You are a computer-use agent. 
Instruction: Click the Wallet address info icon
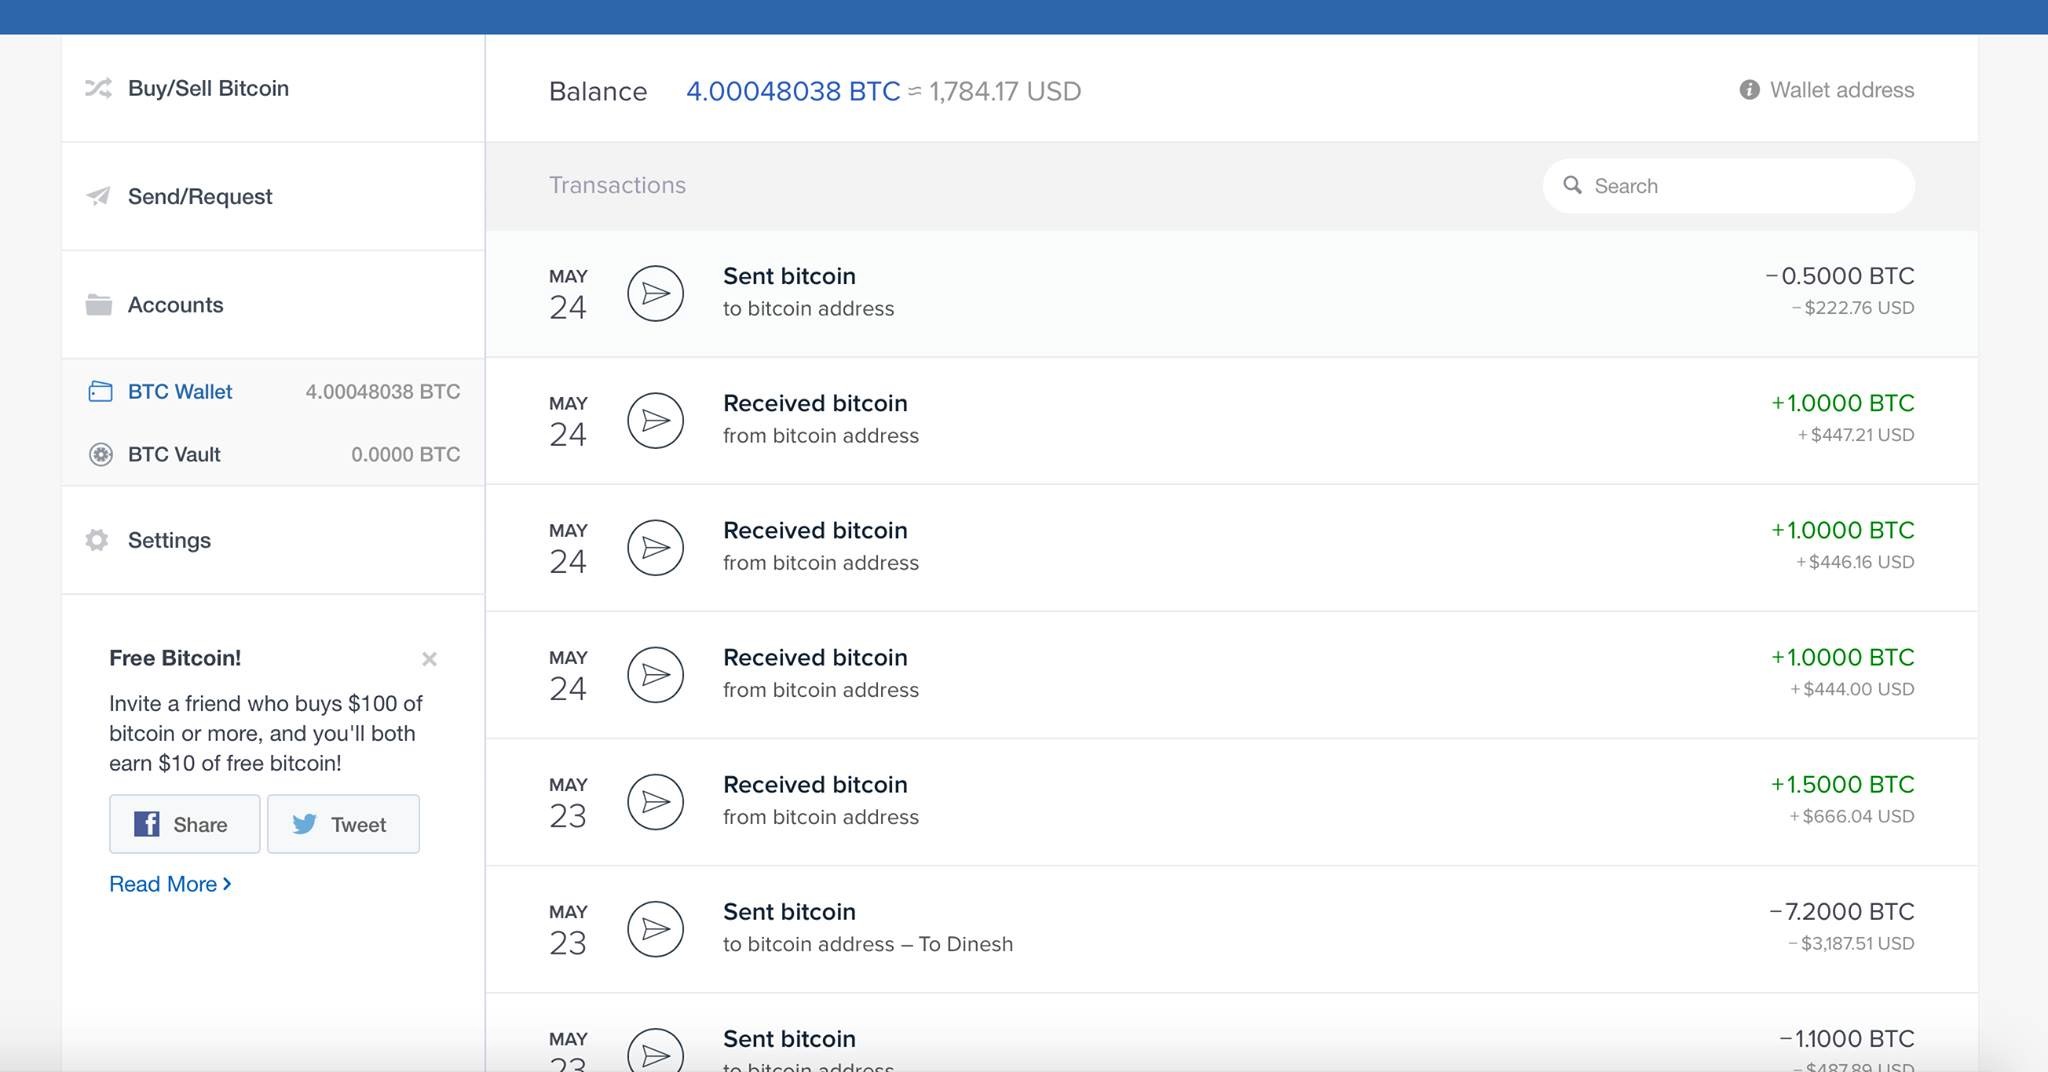pos(1749,90)
